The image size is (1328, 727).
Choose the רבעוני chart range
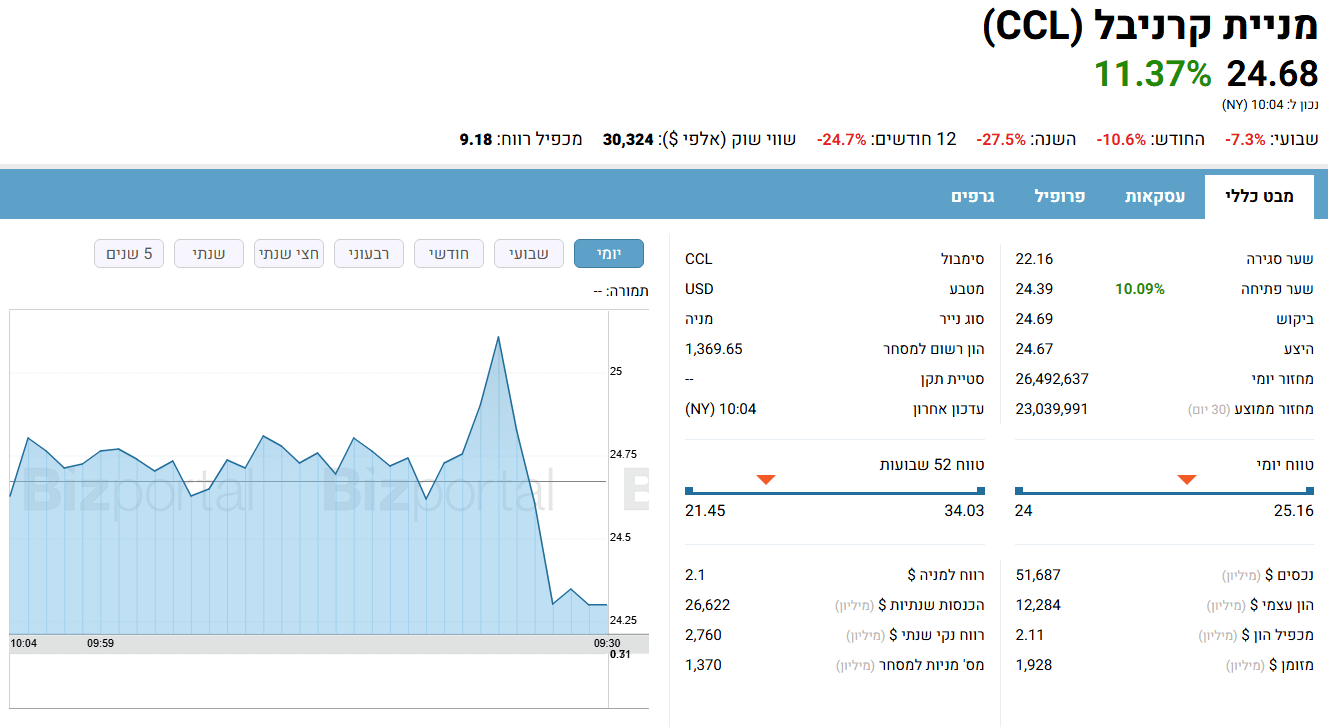369,254
